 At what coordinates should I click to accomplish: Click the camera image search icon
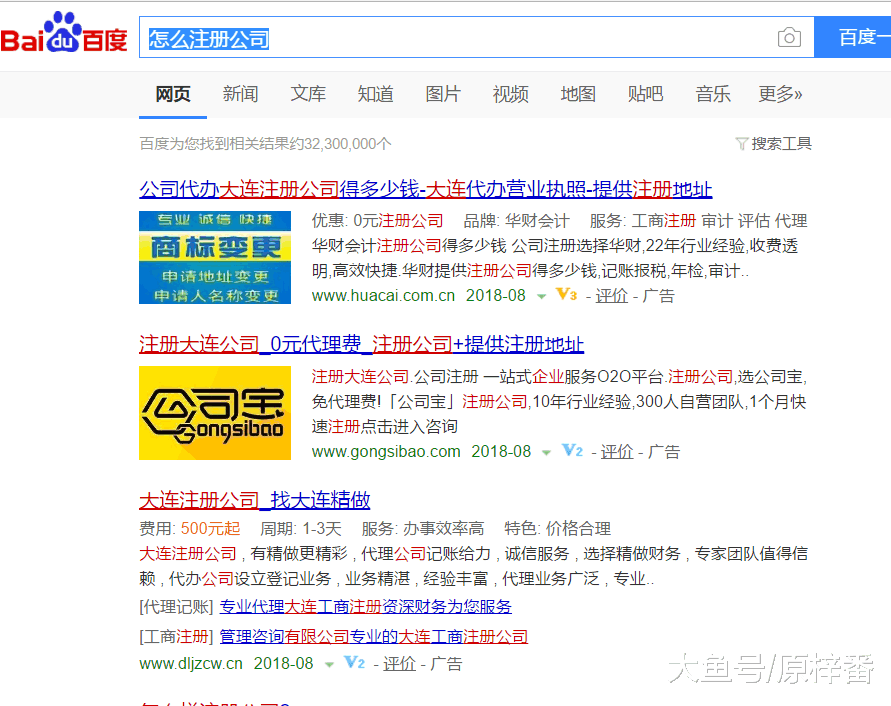[789, 38]
